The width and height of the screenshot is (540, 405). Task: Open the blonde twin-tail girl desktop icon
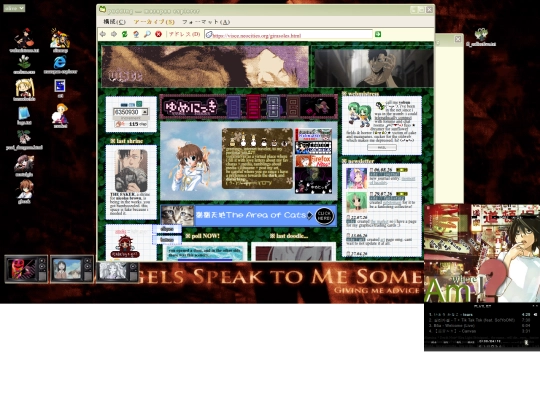click(24, 87)
